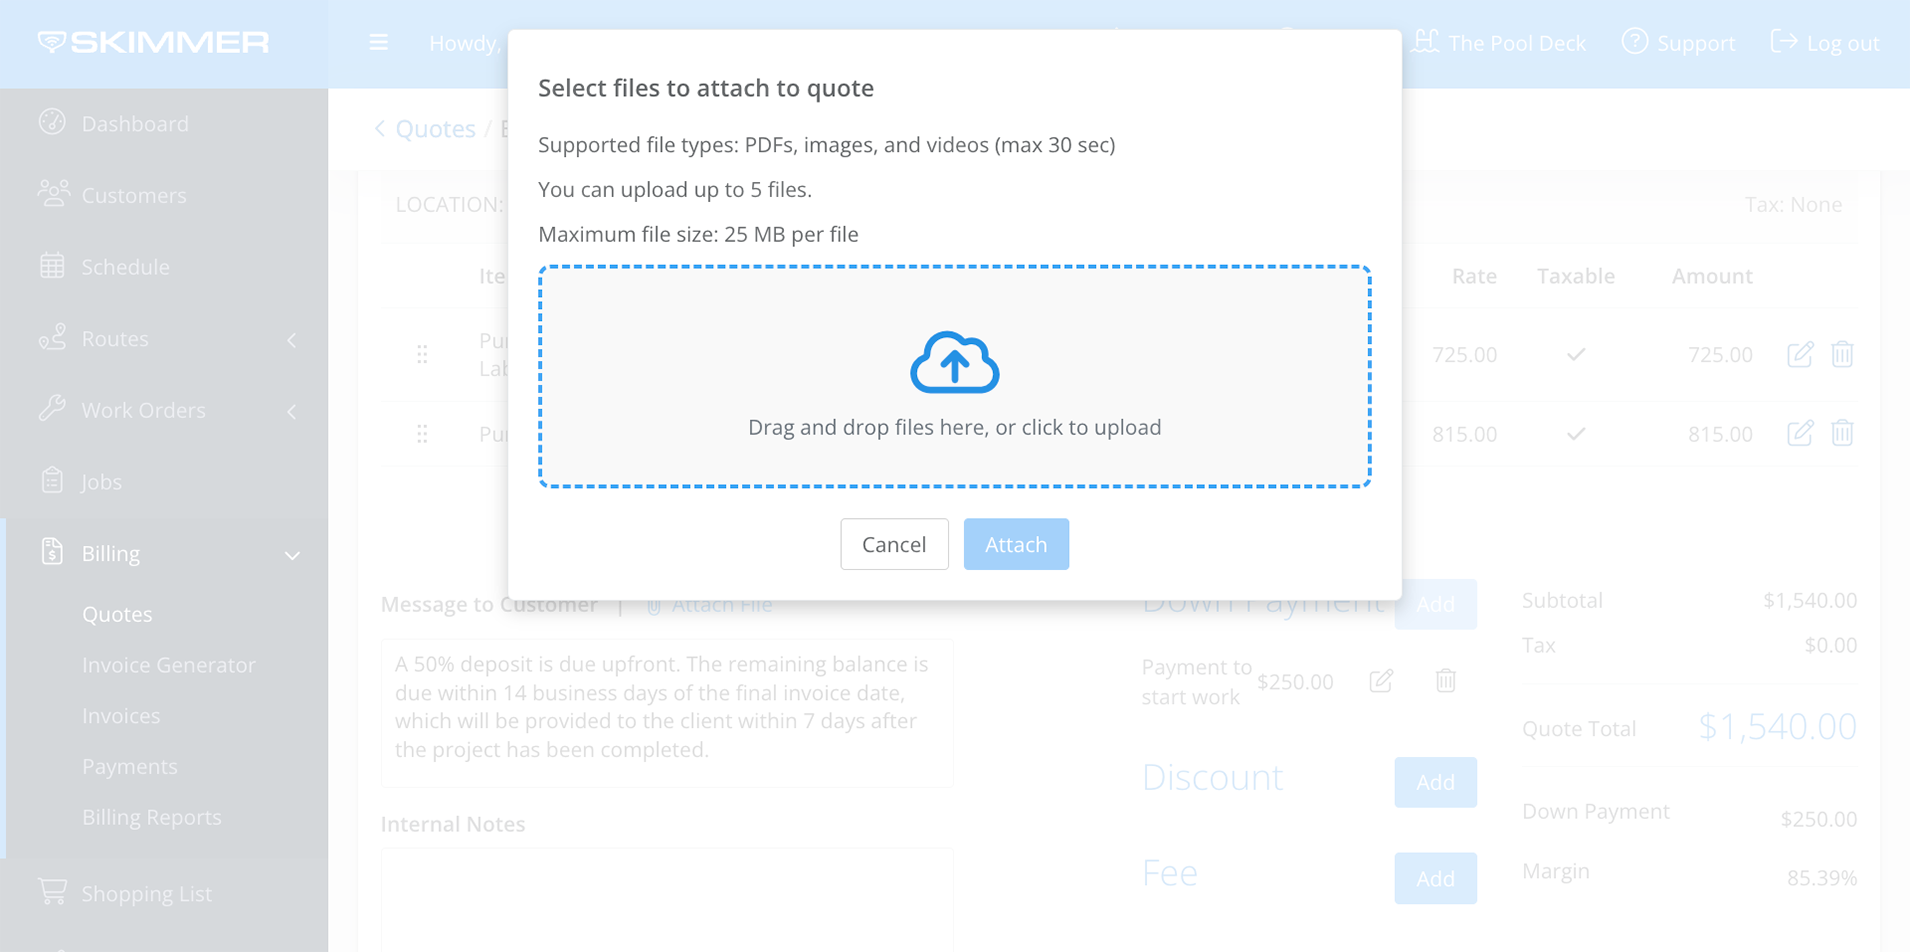Click The Pool Deck pool ladder icon
The image size is (1910, 952).
(x=1426, y=41)
